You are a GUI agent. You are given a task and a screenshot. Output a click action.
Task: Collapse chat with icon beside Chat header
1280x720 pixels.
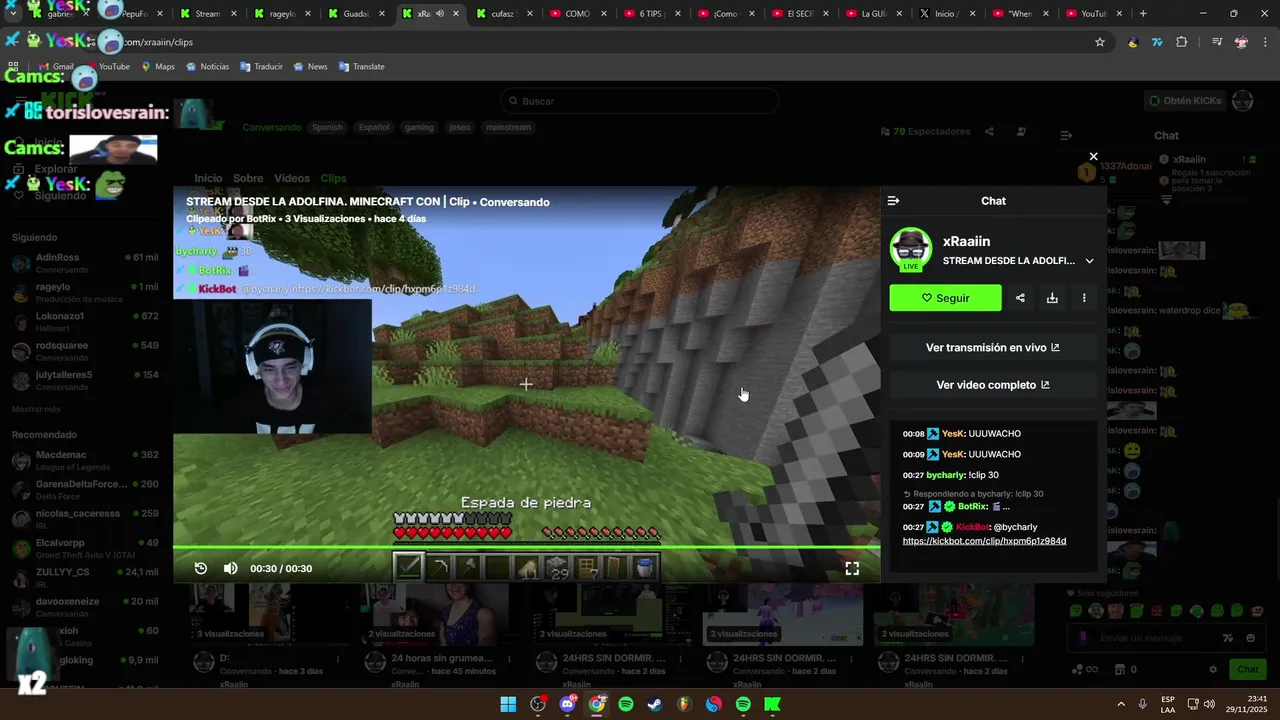(893, 201)
